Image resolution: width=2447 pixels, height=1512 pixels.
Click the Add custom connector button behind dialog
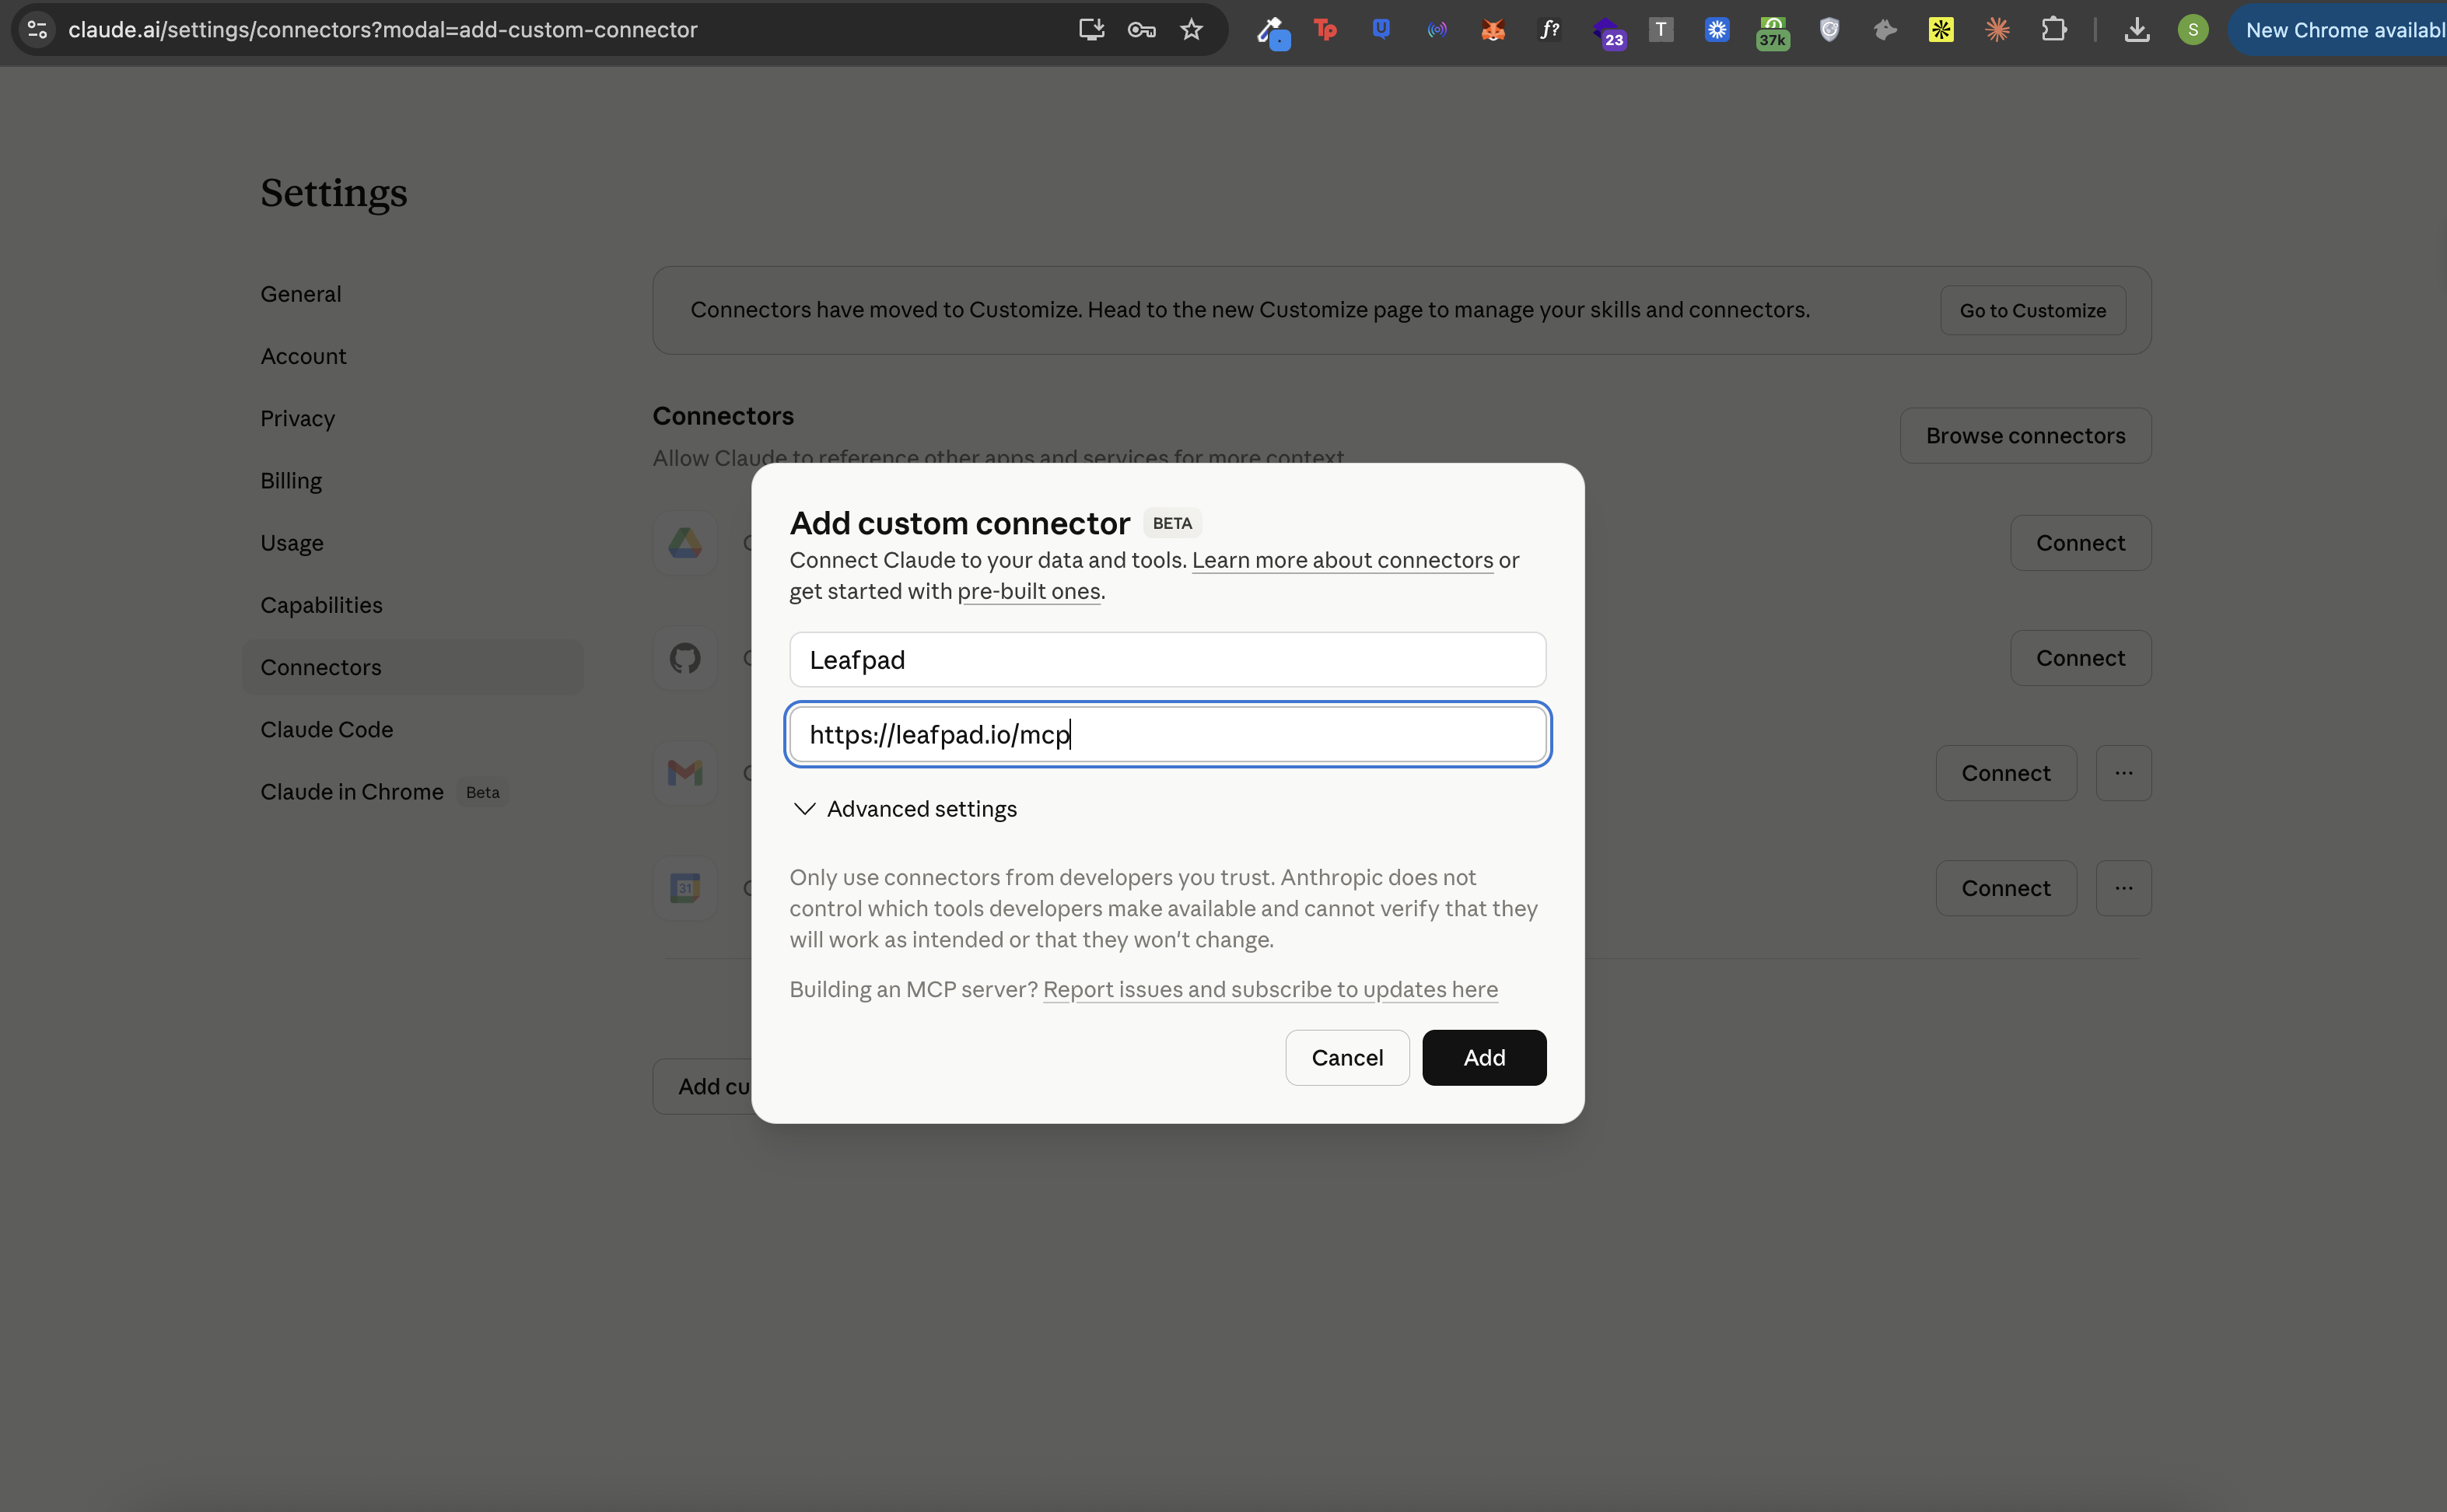click(x=703, y=1086)
